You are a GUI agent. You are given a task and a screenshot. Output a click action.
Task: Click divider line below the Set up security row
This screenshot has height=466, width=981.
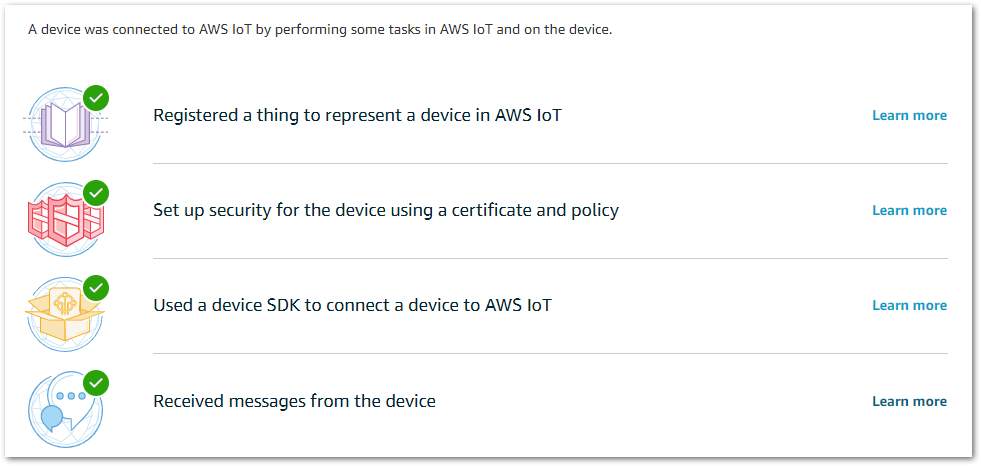pyautogui.click(x=551, y=258)
